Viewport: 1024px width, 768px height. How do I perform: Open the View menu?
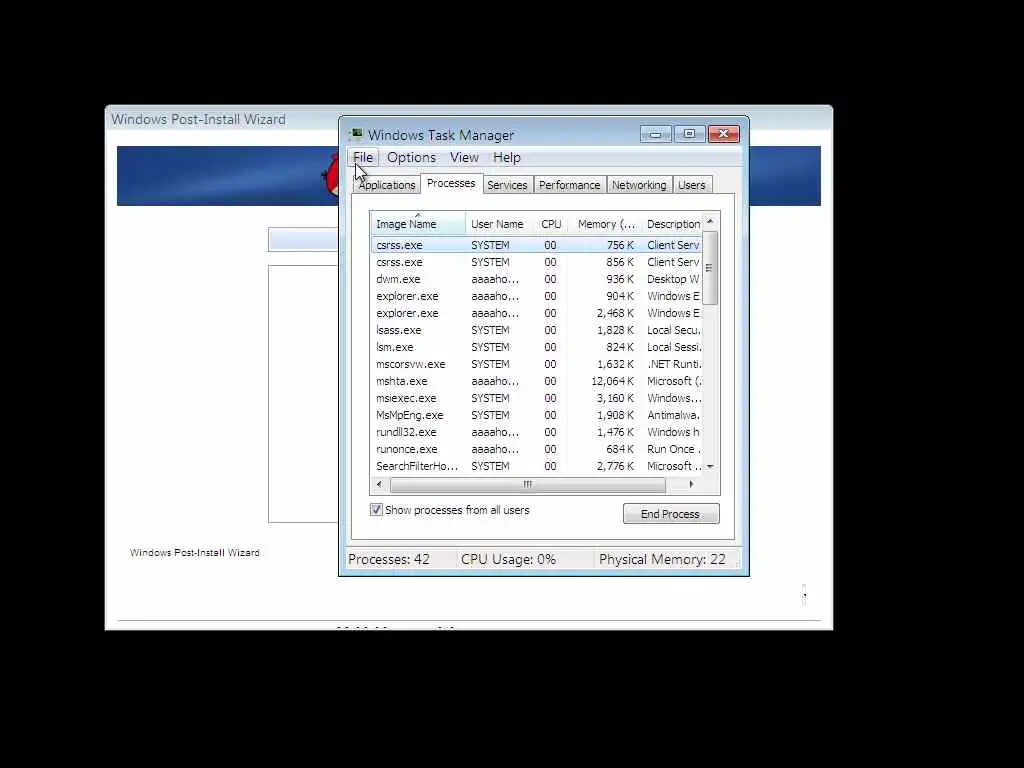pyautogui.click(x=464, y=157)
